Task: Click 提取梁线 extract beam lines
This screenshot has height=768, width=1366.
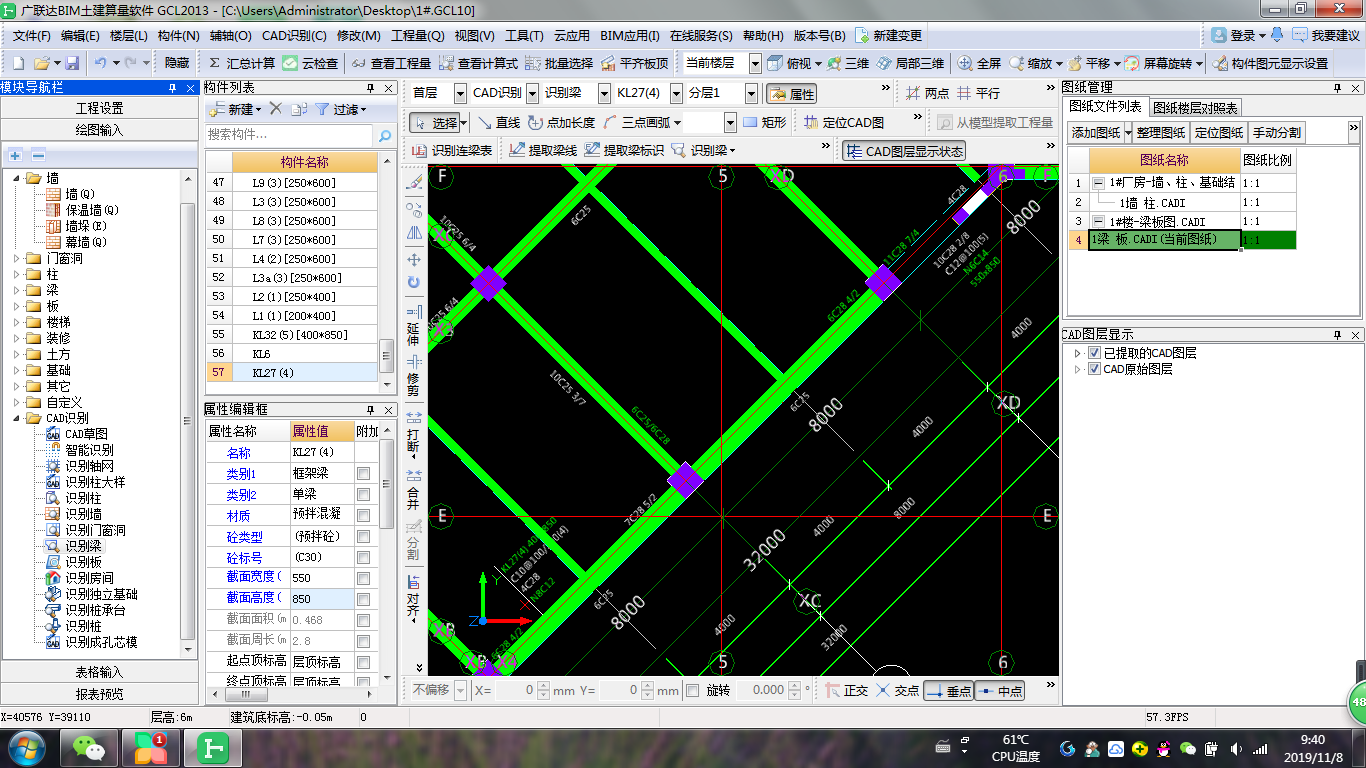Action: click(543, 150)
